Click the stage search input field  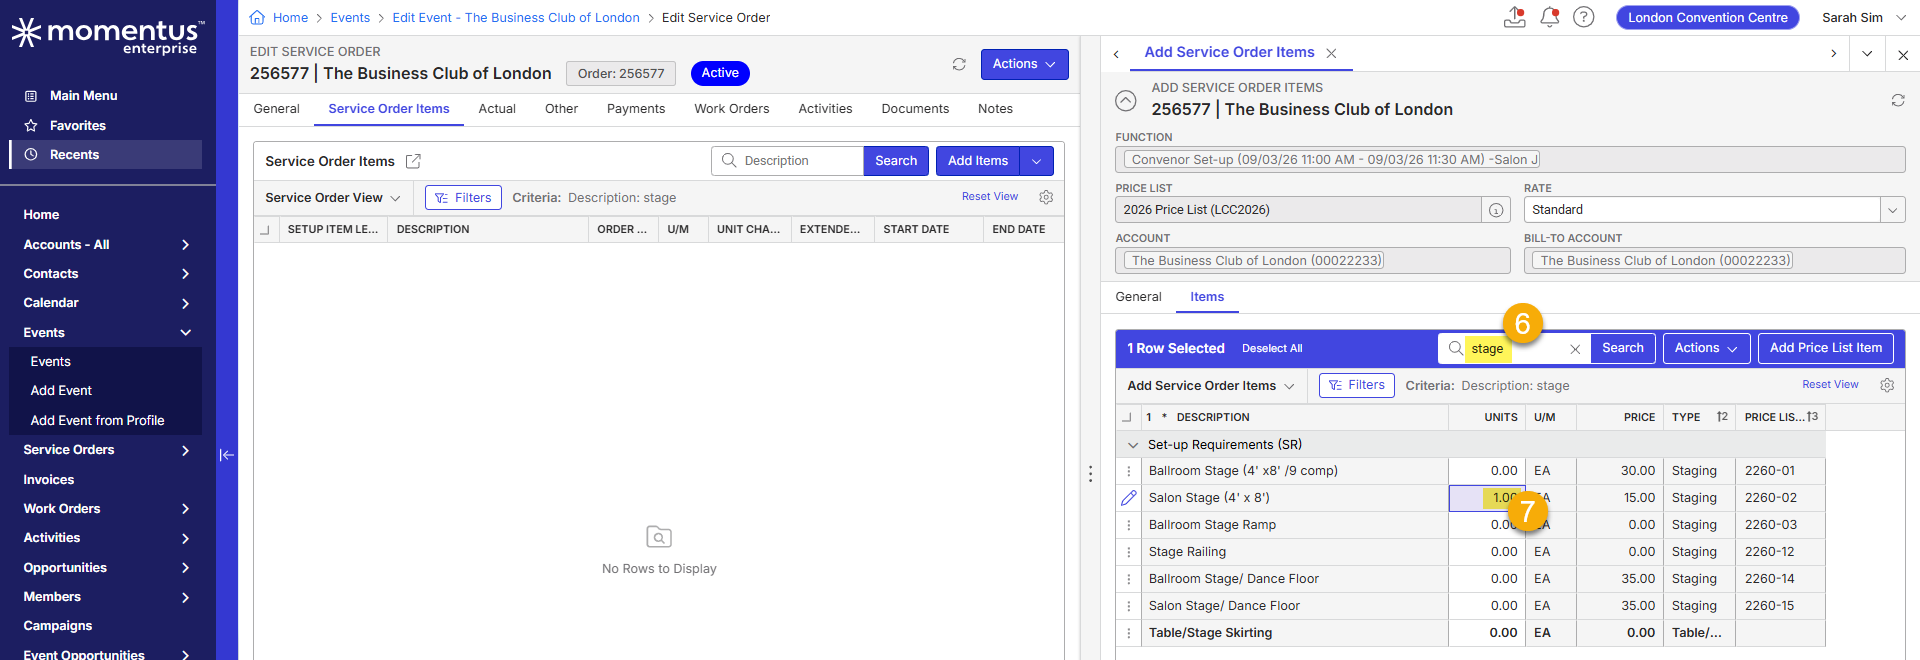click(1515, 349)
